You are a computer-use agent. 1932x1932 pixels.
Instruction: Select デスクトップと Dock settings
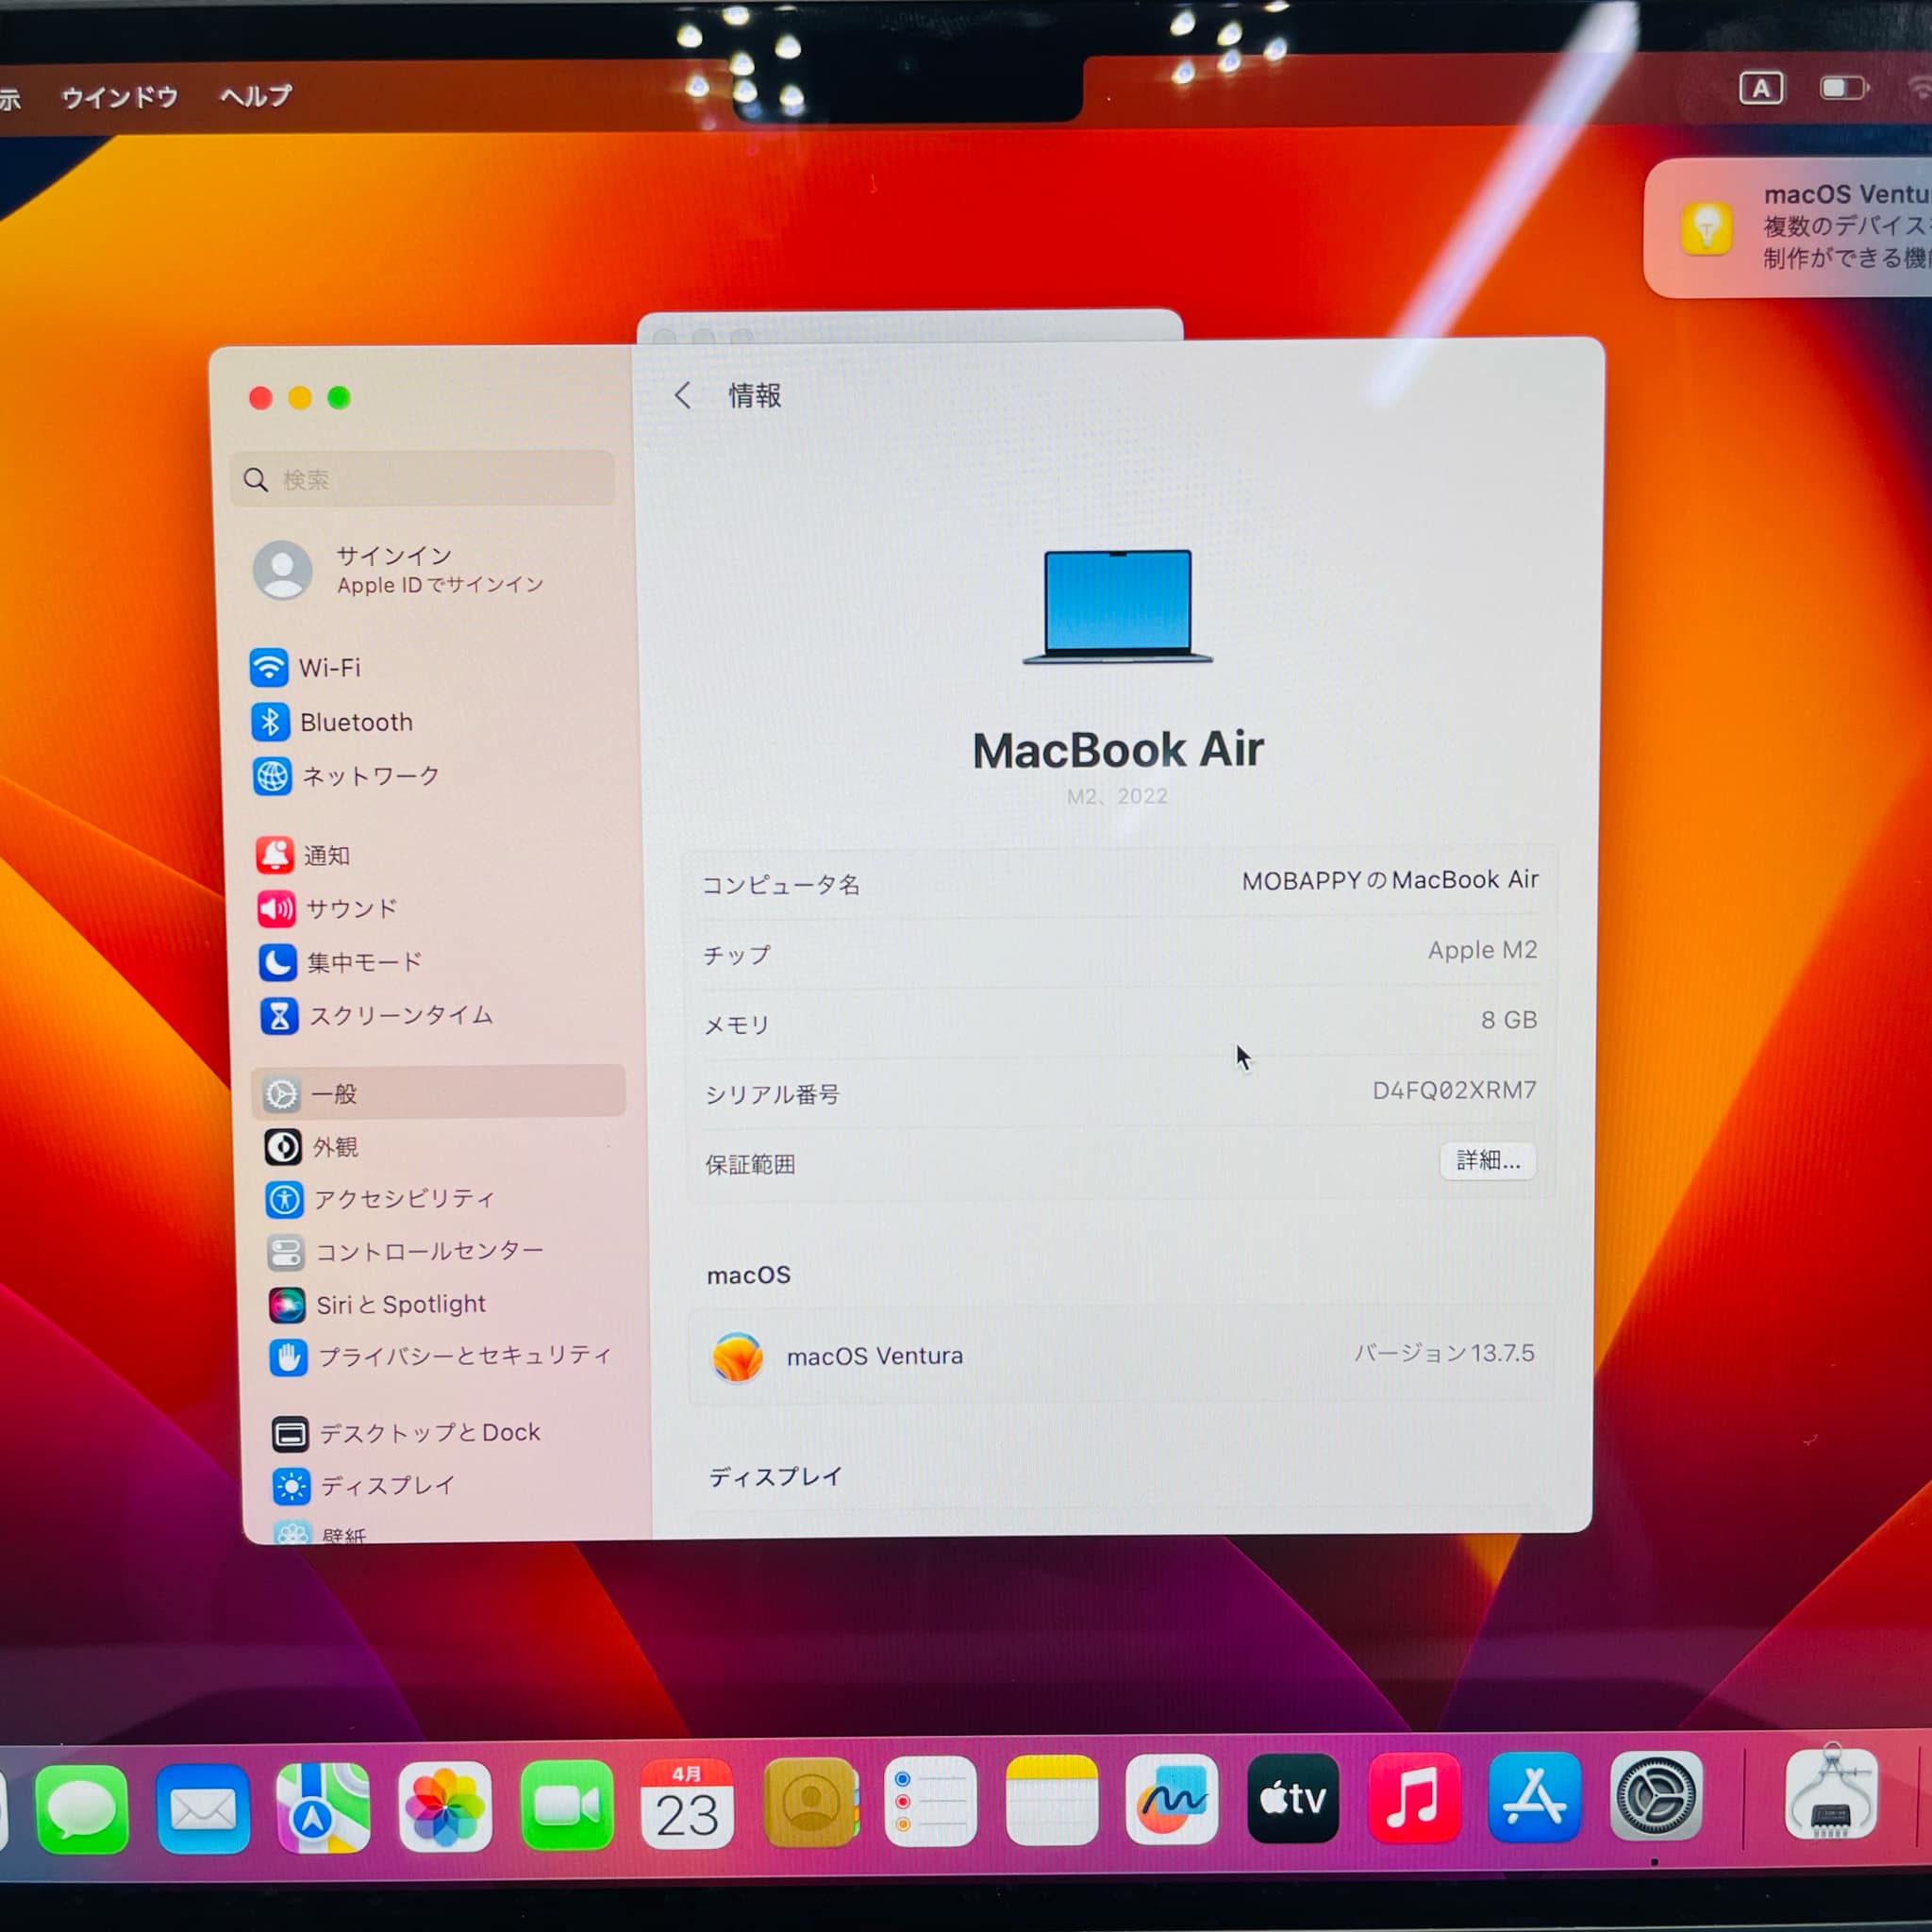tap(428, 1432)
